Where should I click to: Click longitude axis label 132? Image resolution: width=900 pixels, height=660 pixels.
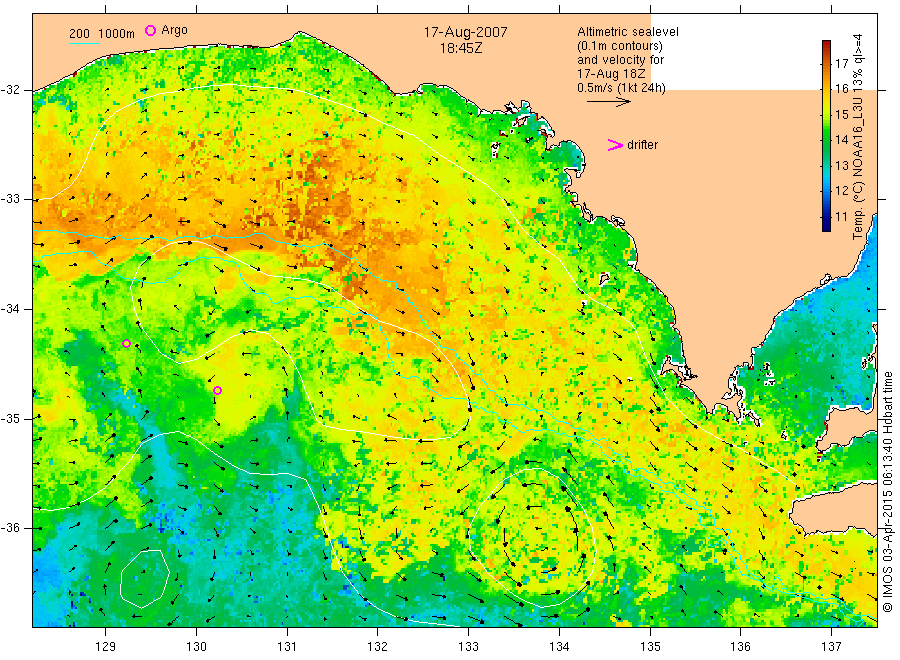(378, 647)
